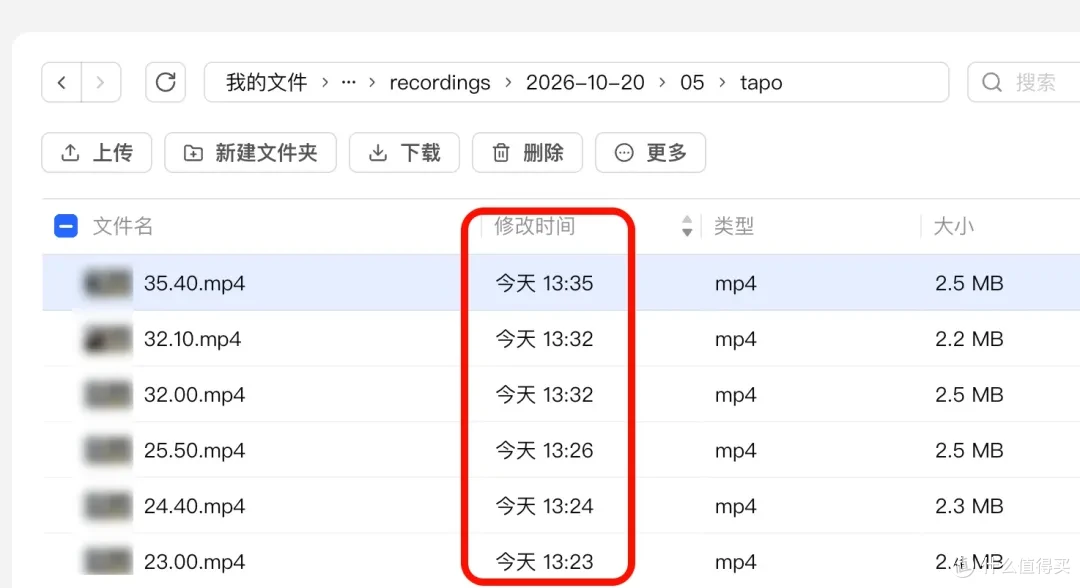Navigate to 2026-10-20 in breadcrumb
The width and height of the screenshot is (1080, 588).
click(585, 83)
